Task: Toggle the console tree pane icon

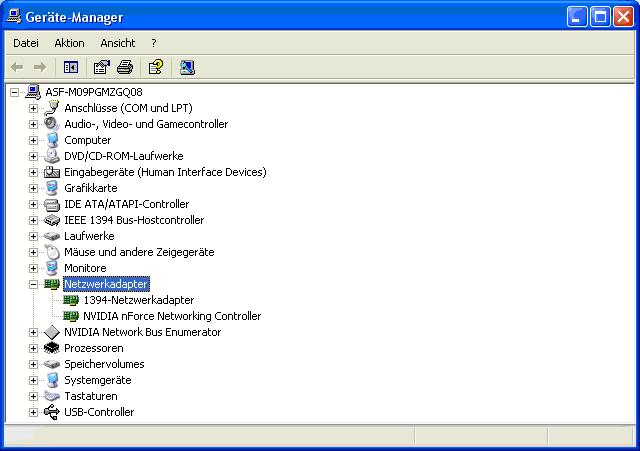Action: [71, 67]
